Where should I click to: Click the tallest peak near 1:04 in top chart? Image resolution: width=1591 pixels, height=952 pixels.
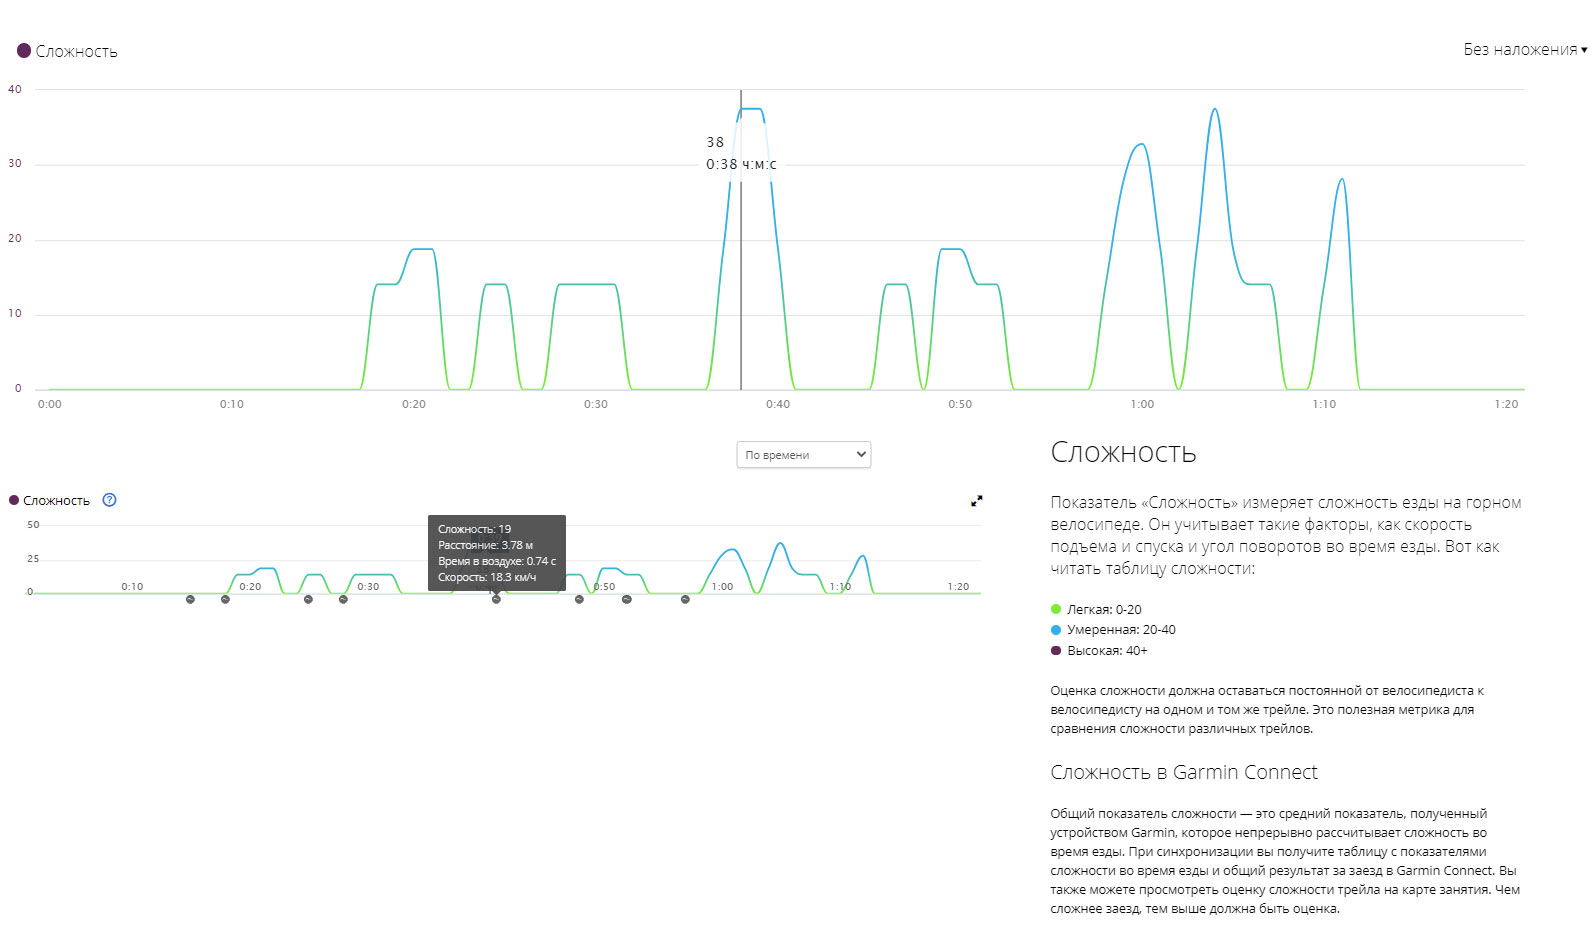(x=1214, y=110)
